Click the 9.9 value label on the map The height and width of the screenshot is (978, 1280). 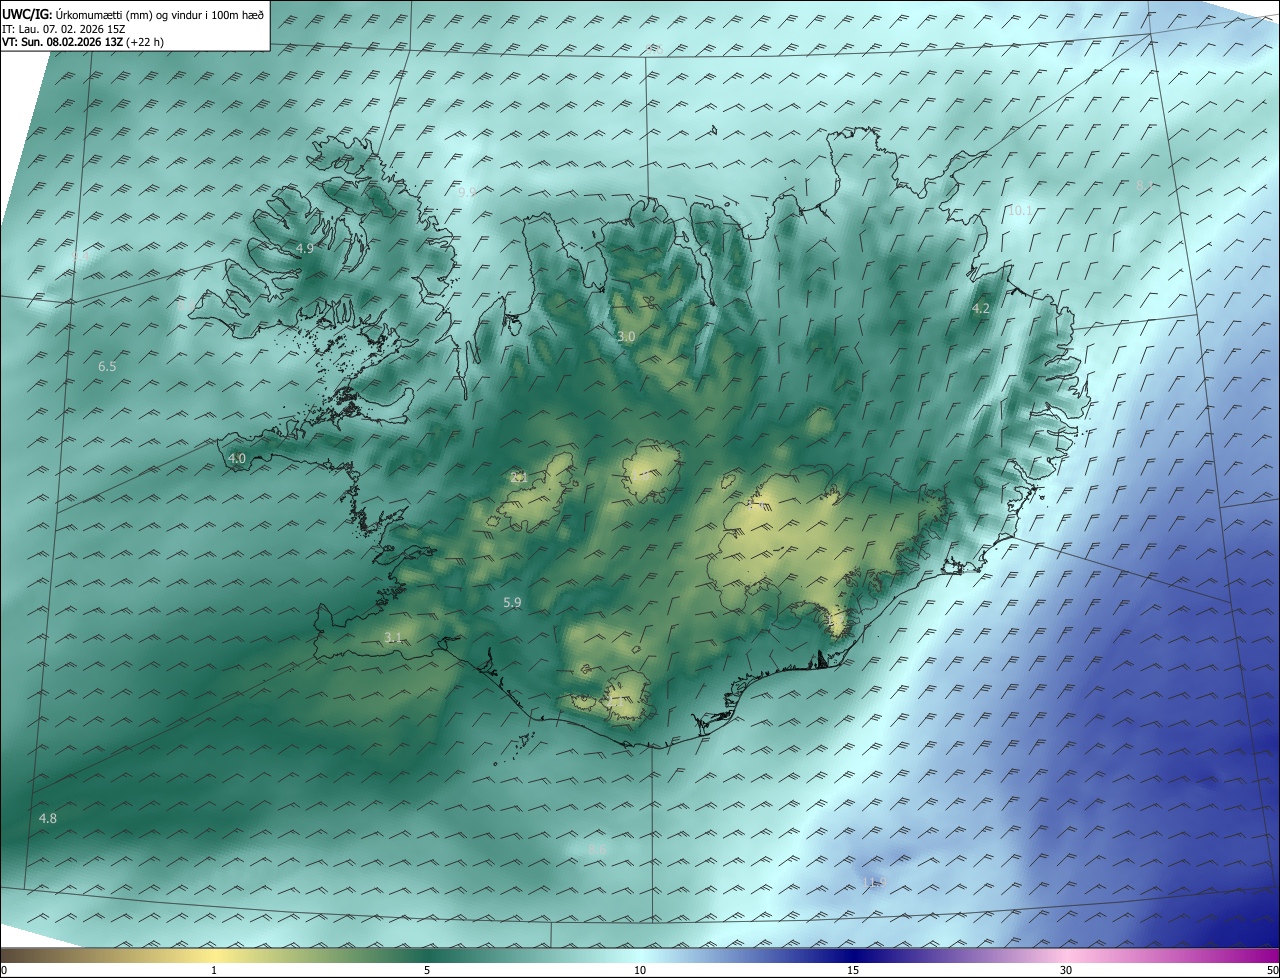(x=467, y=191)
